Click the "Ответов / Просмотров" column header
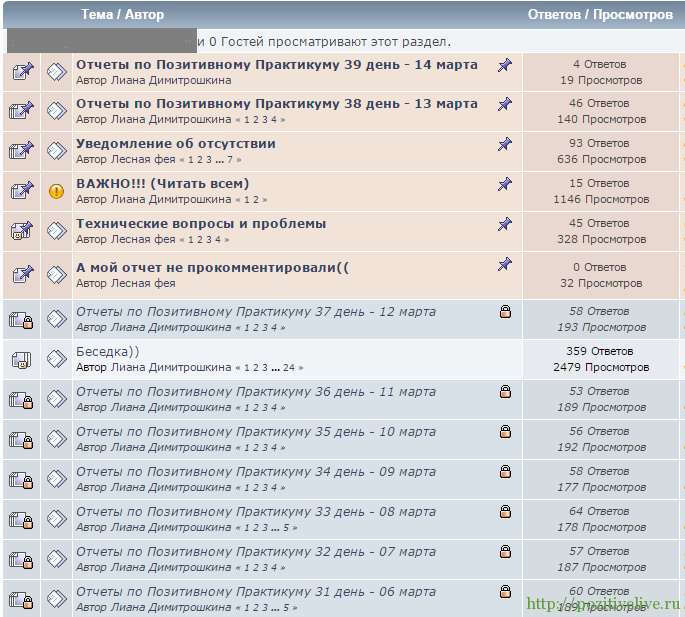 click(600, 15)
